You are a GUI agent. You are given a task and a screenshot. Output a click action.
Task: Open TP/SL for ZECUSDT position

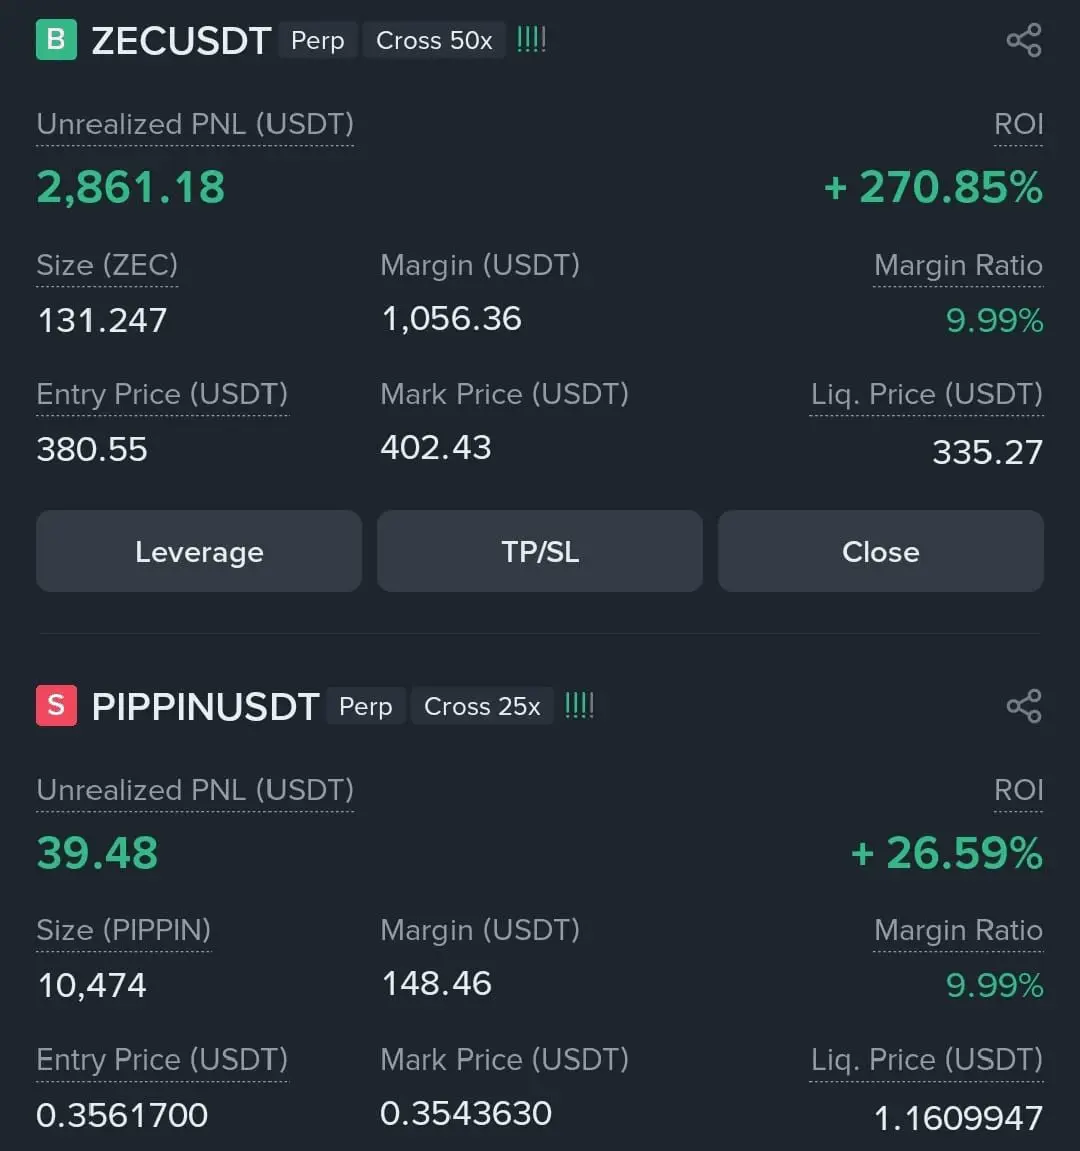[x=540, y=551]
